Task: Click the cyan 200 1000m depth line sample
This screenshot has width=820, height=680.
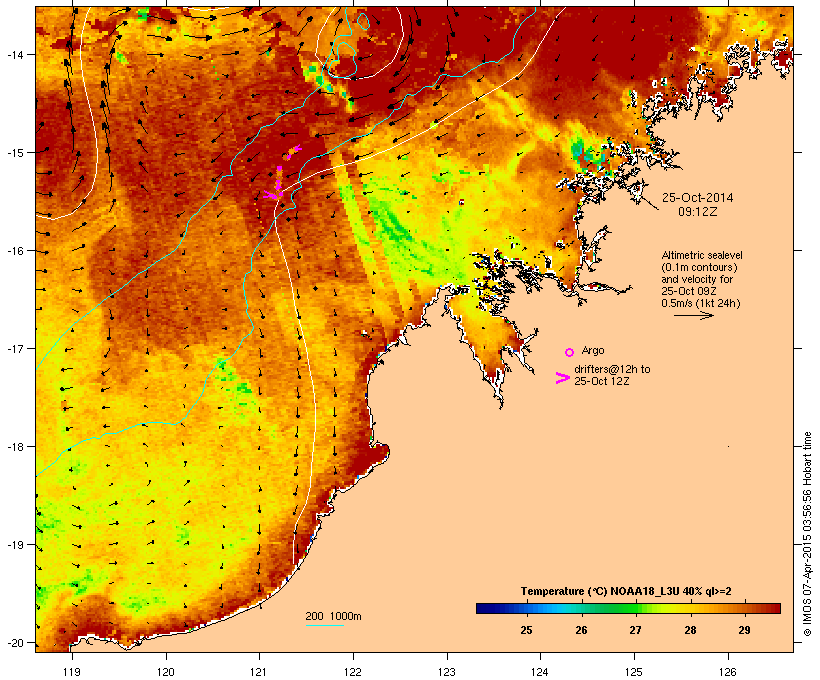Action: 324,625
